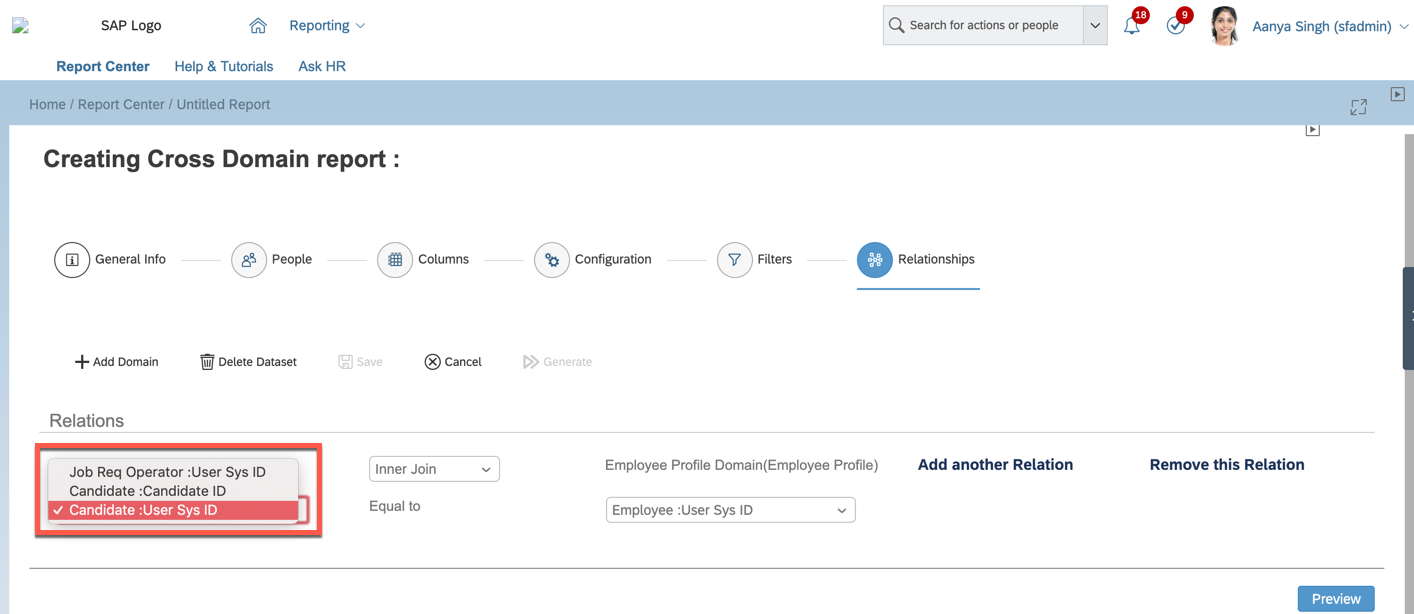Open the Reporting module dropdown
Image resolution: width=1414 pixels, height=614 pixels.
pyautogui.click(x=327, y=26)
